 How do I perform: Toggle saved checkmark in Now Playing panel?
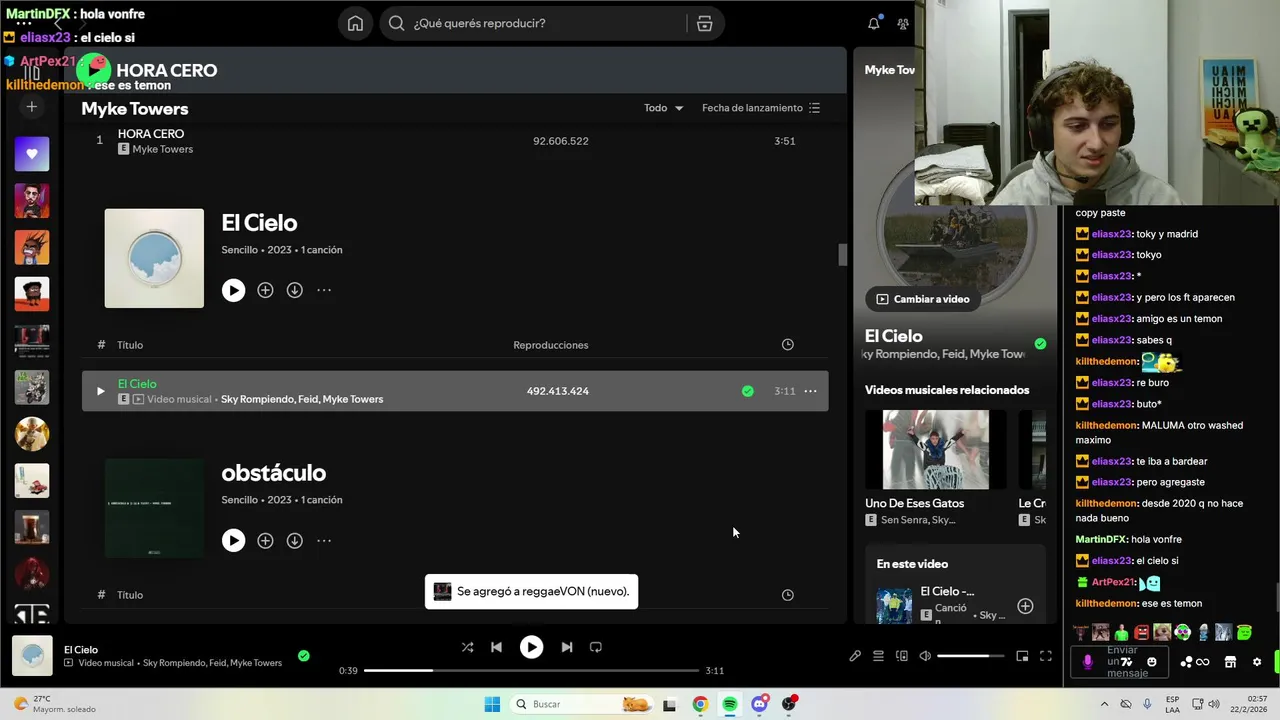(1040, 343)
